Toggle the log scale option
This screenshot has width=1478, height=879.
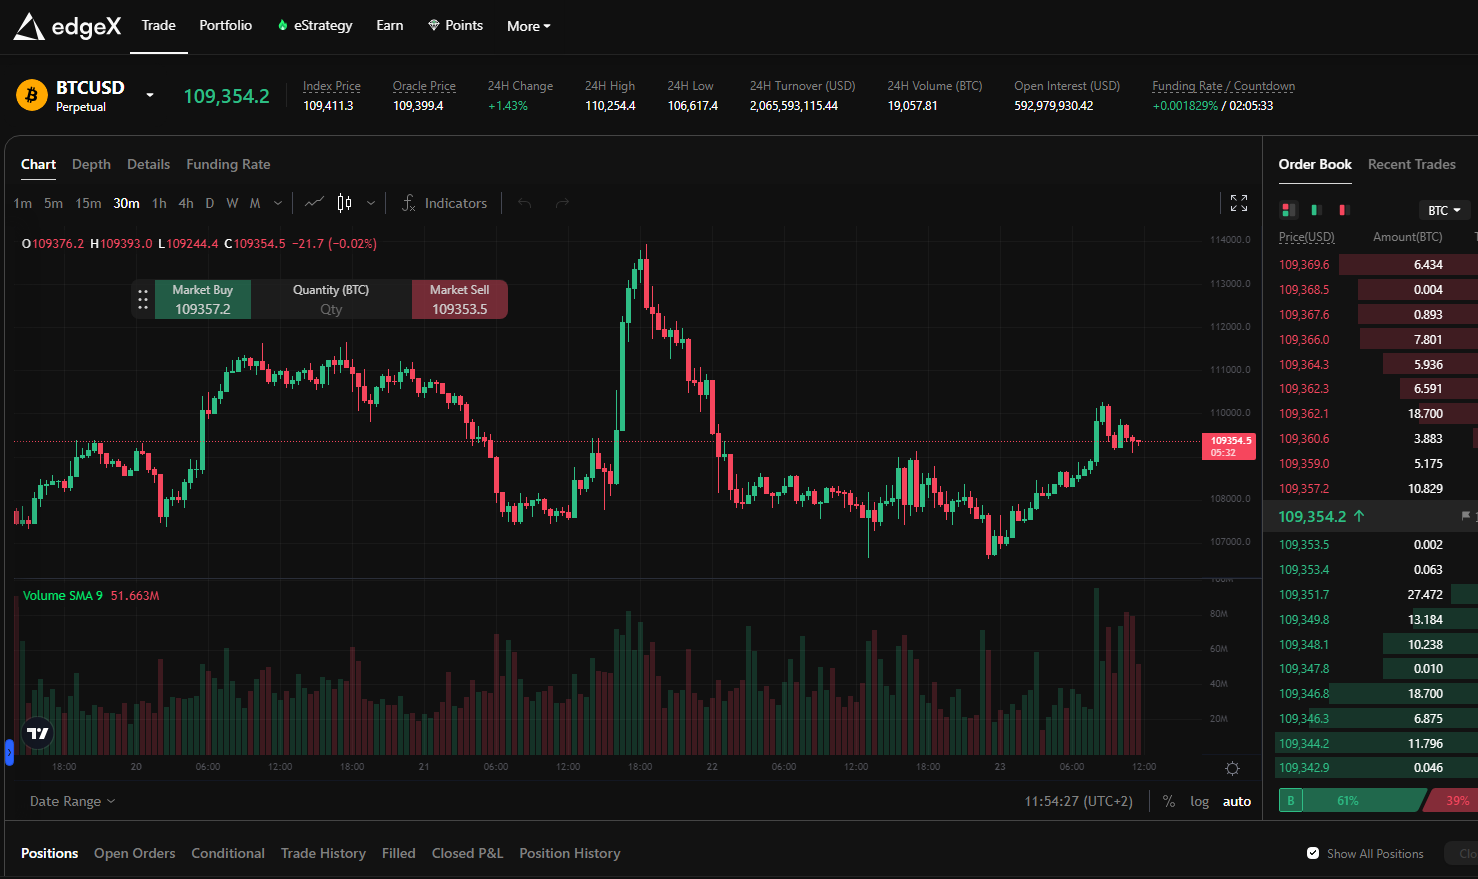(1199, 802)
